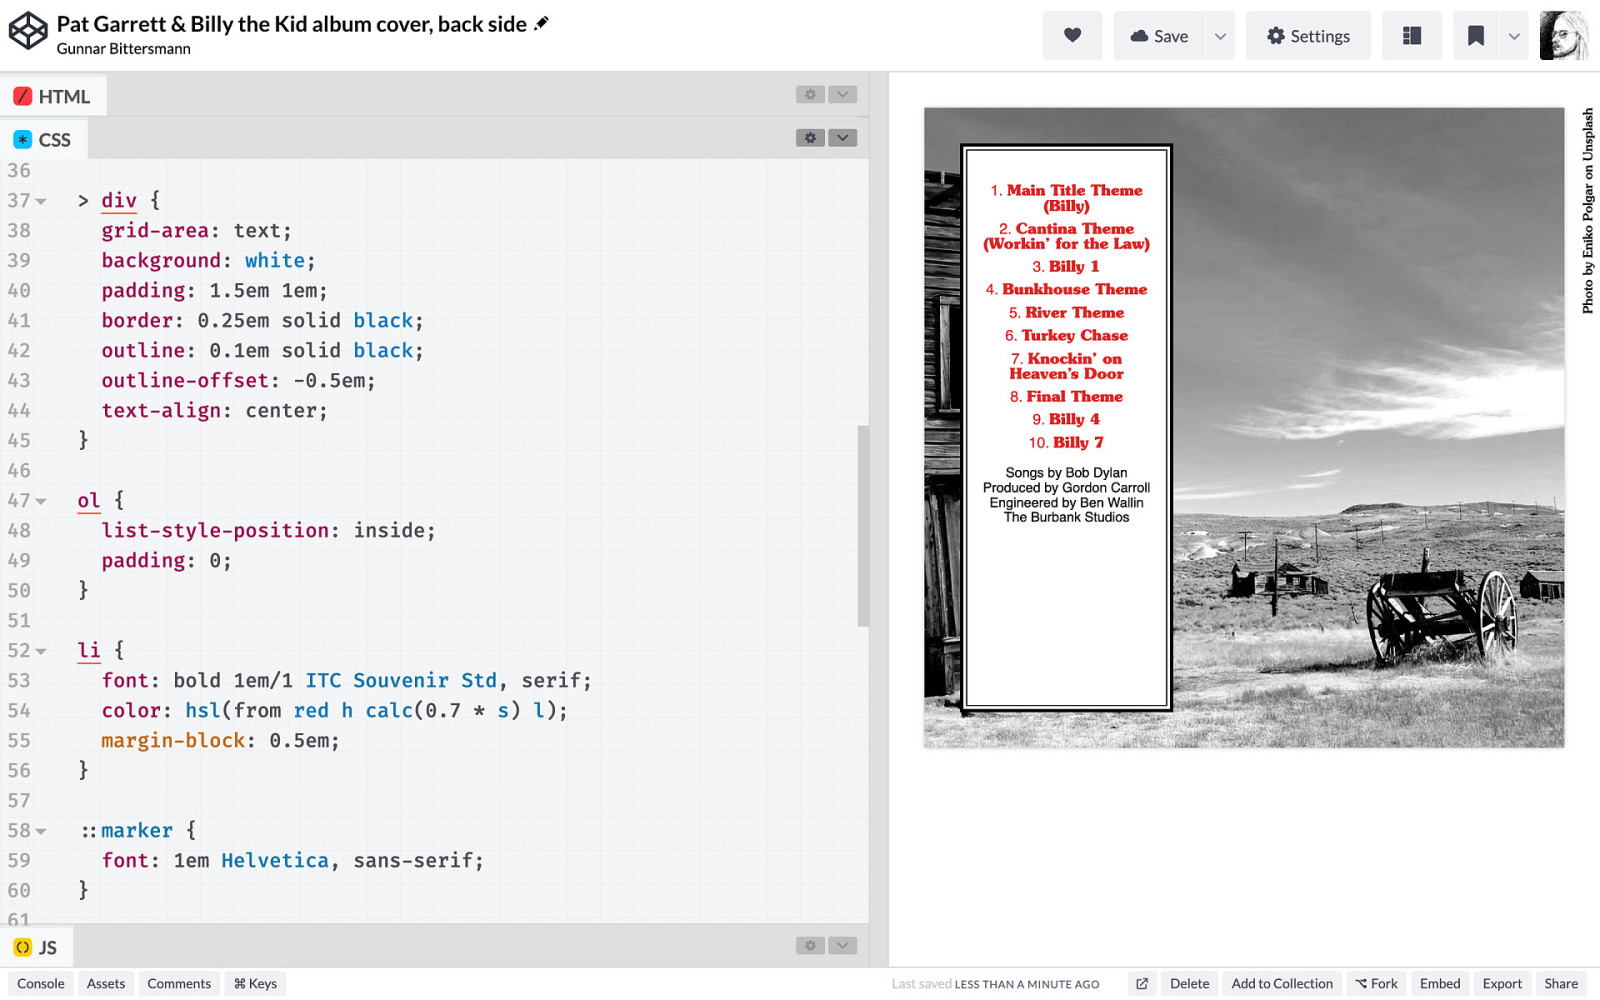Viewport: 1600px width, 1000px height.
Task: Open the Change View layout icon
Action: tap(1411, 36)
